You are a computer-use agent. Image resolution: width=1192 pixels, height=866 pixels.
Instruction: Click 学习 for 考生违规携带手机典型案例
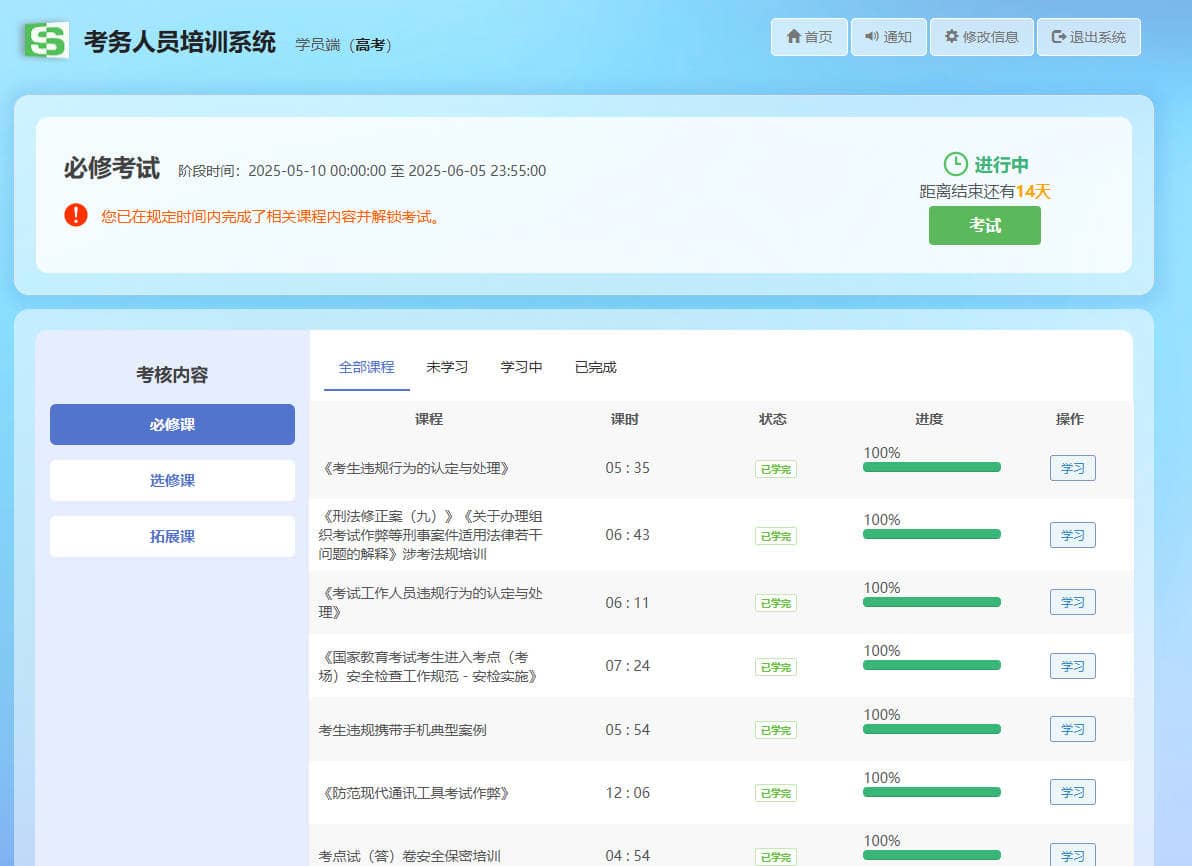point(1073,729)
